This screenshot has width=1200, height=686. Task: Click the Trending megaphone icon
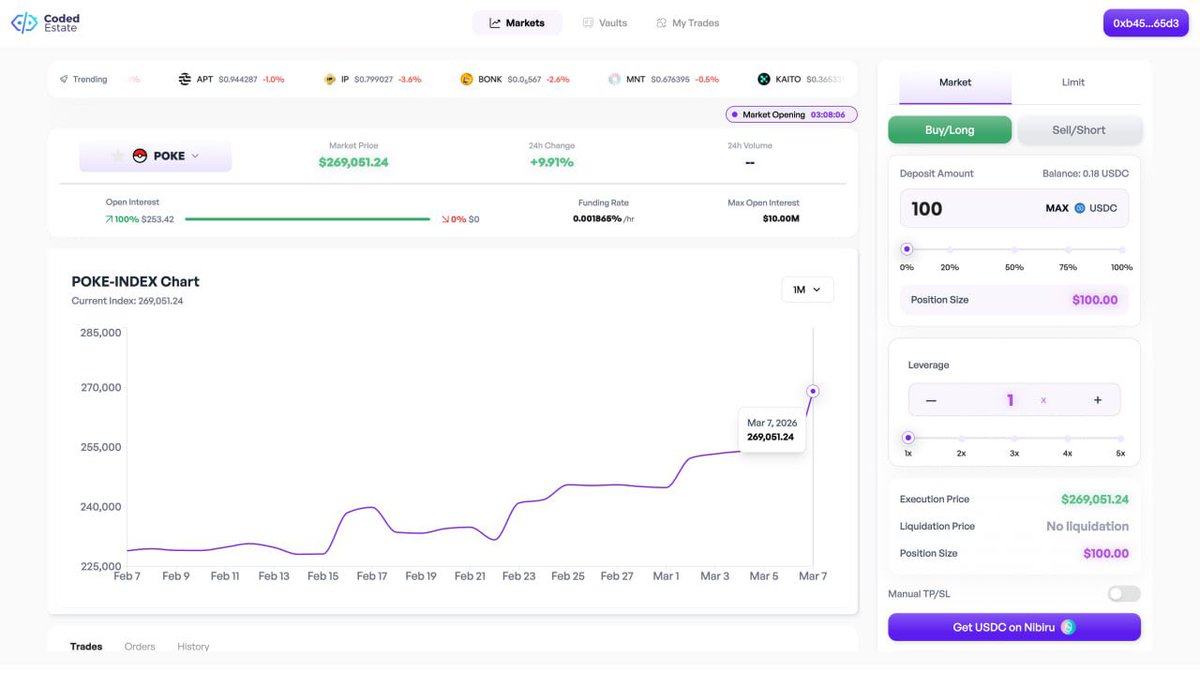(x=63, y=79)
